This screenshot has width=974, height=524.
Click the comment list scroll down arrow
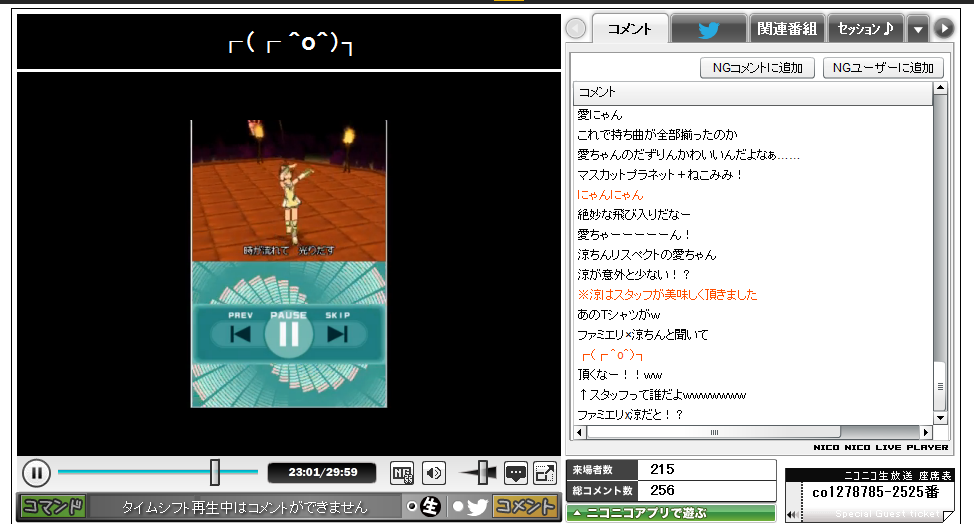[940, 418]
